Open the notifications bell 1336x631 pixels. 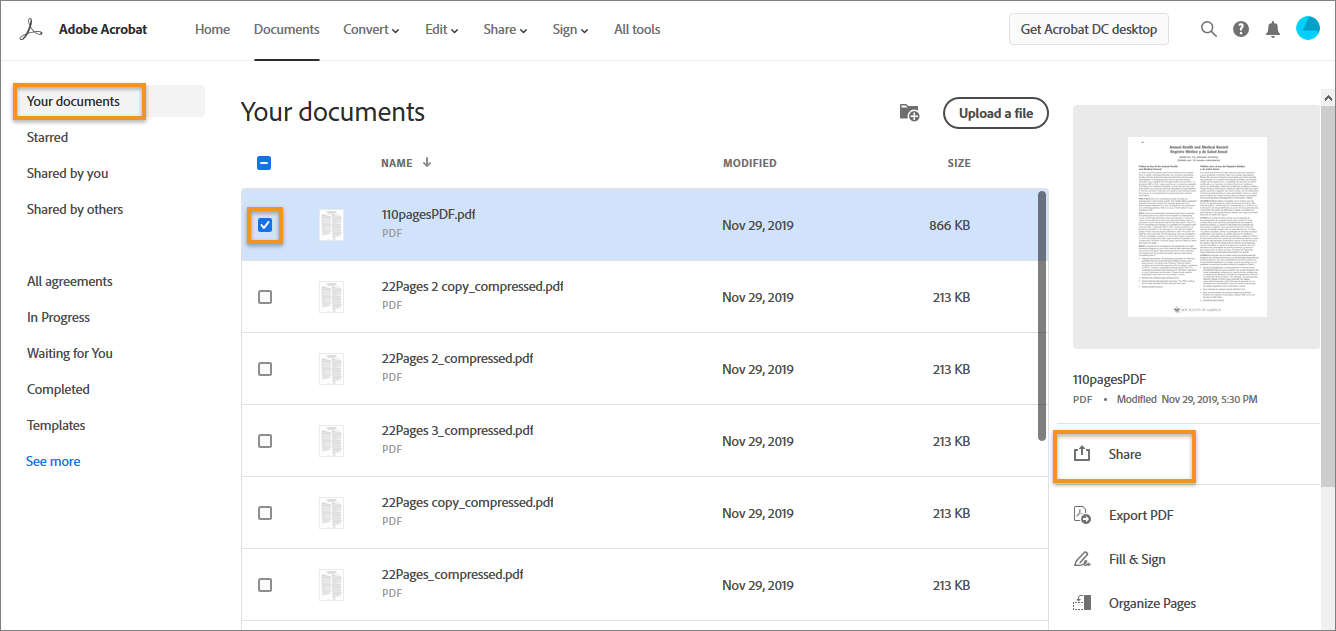1273,29
